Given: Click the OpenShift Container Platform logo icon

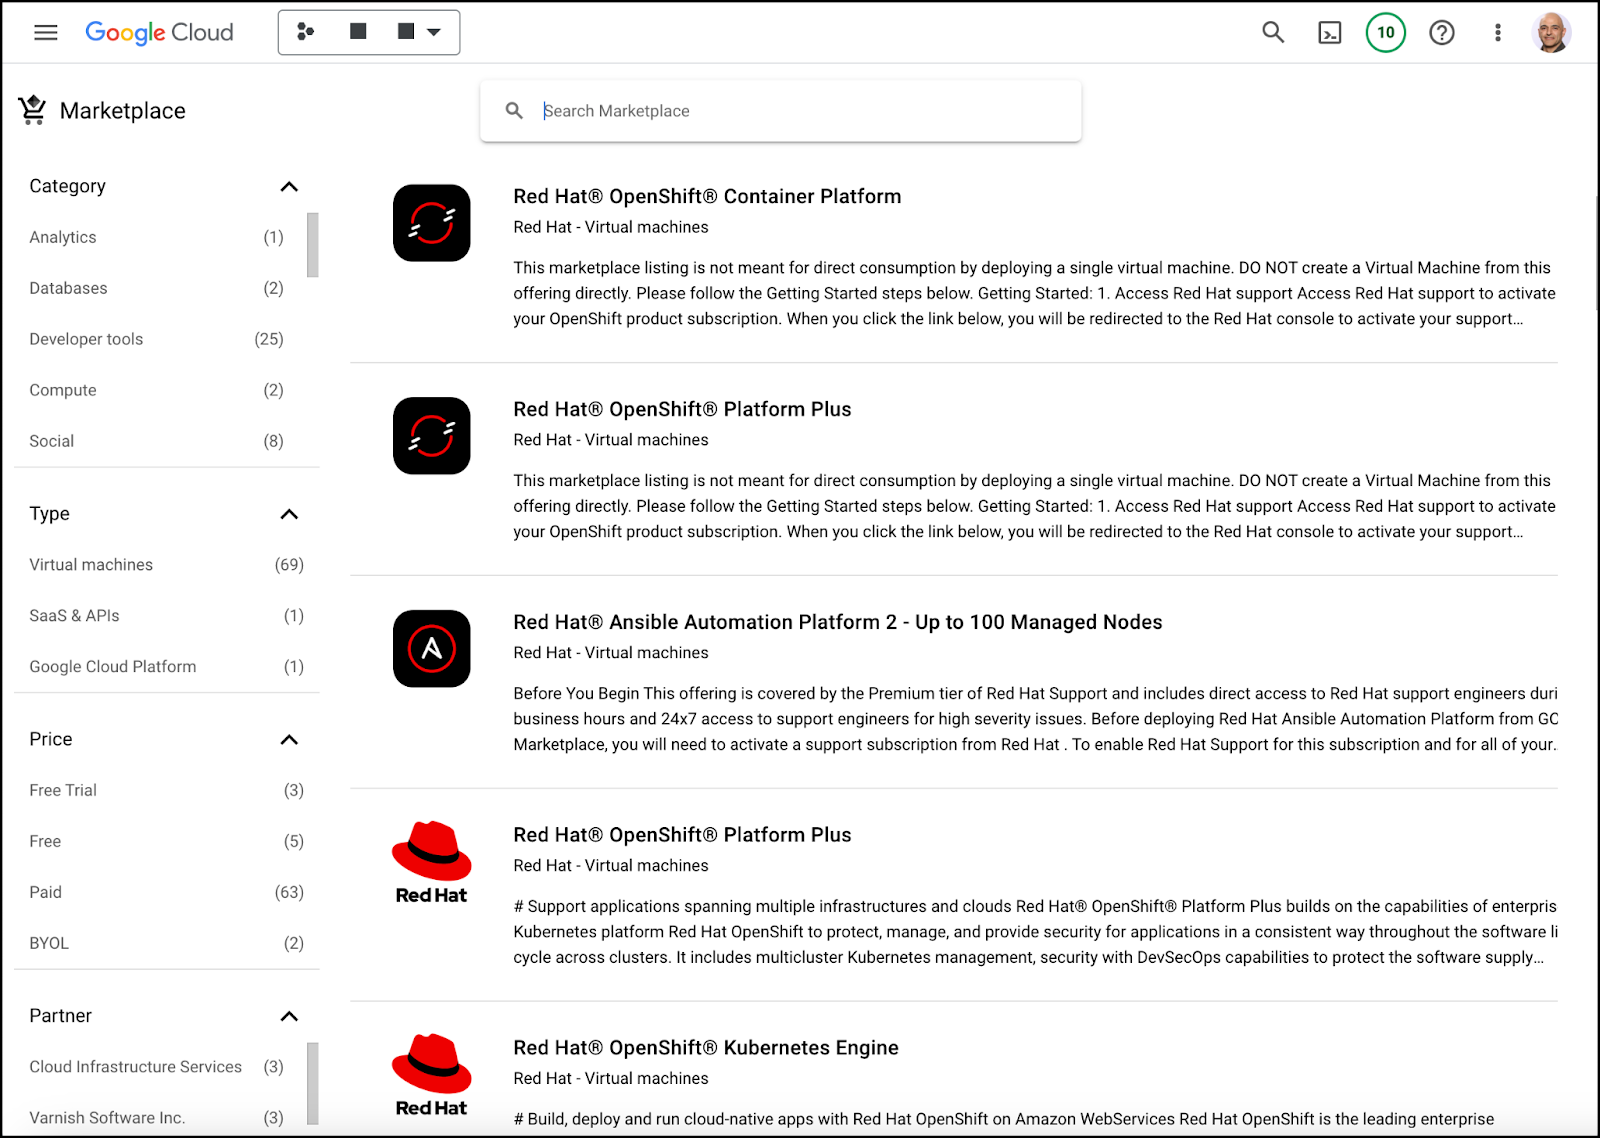Looking at the screenshot, I should [x=432, y=223].
